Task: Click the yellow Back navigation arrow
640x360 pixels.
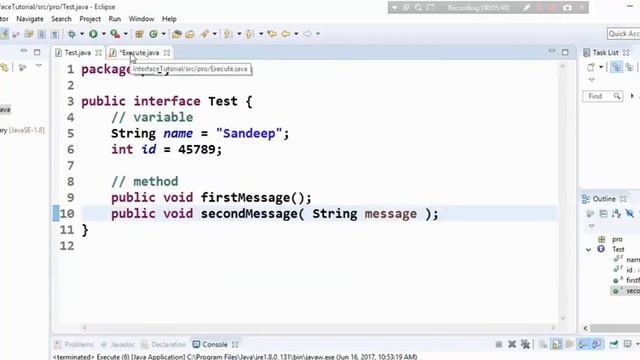Action: [286, 34]
